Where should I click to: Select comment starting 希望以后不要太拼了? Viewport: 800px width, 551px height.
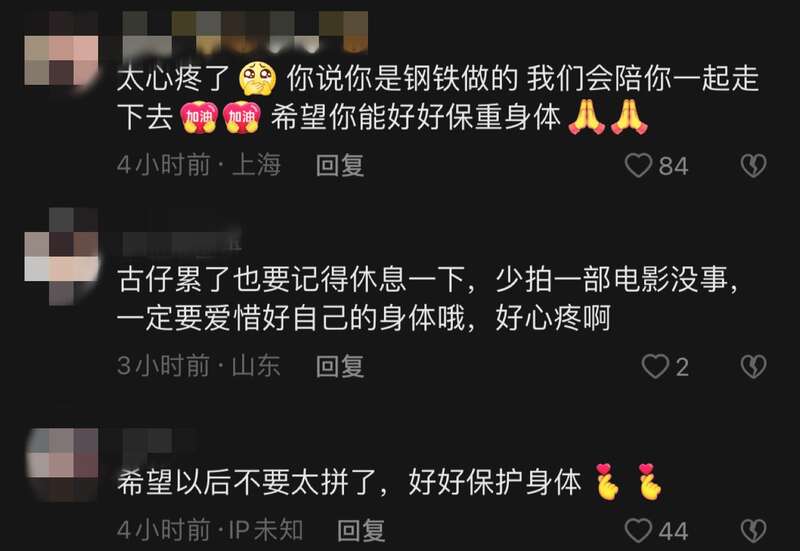[x=390, y=481]
